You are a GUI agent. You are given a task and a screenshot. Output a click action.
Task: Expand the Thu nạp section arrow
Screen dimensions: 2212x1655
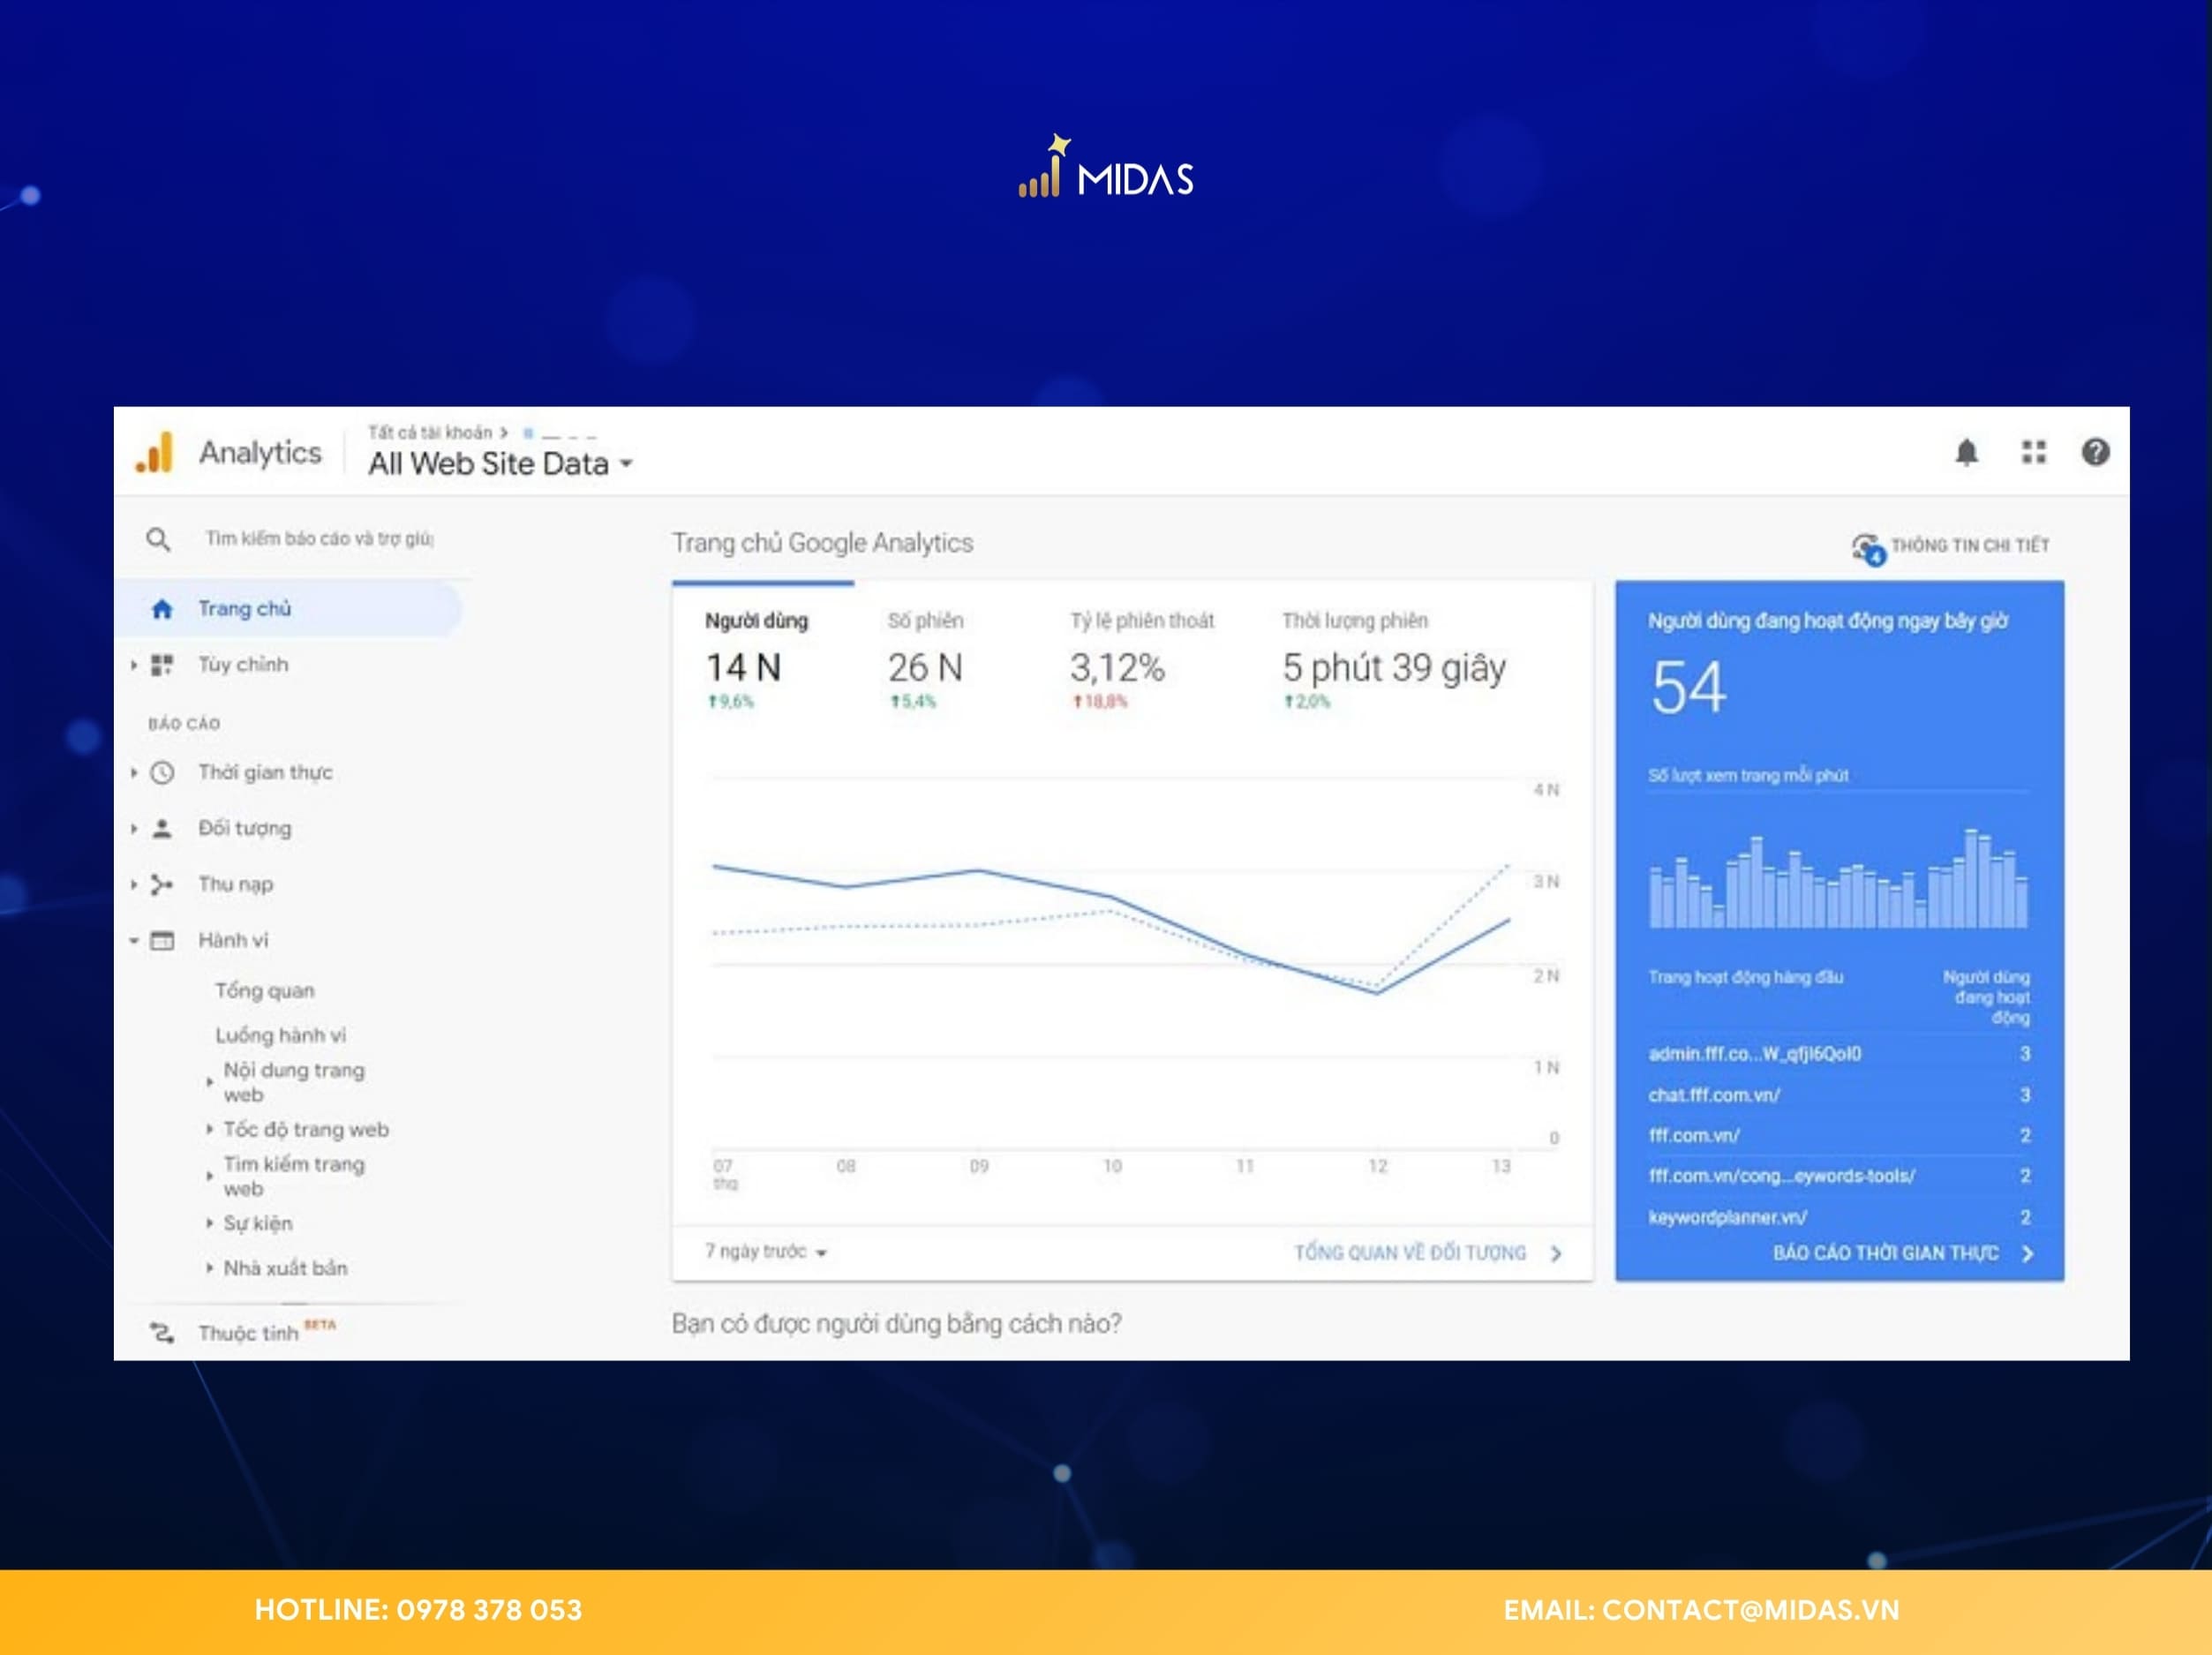[134, 885]
